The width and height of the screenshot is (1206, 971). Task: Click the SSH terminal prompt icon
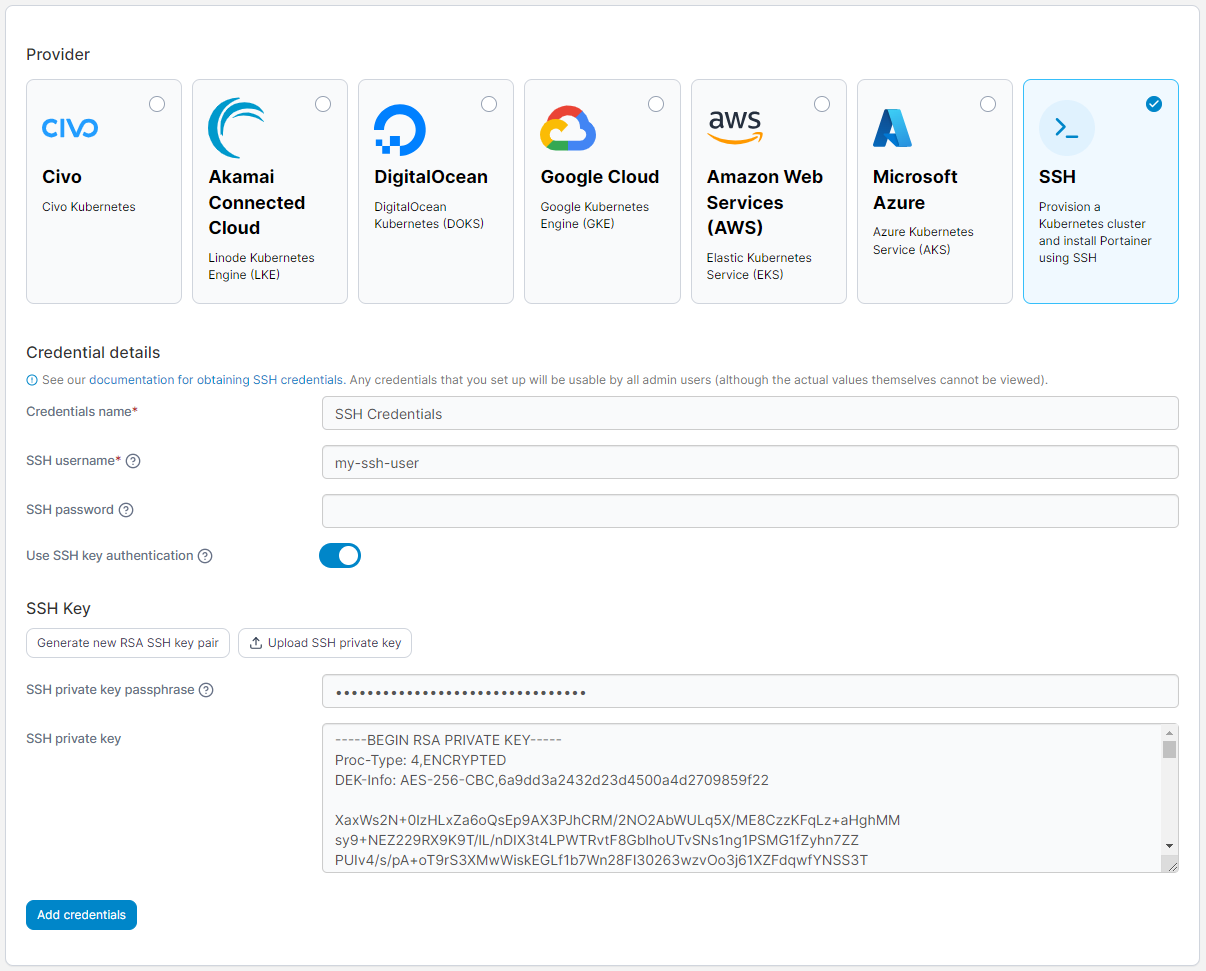(x=1066, y=128)
